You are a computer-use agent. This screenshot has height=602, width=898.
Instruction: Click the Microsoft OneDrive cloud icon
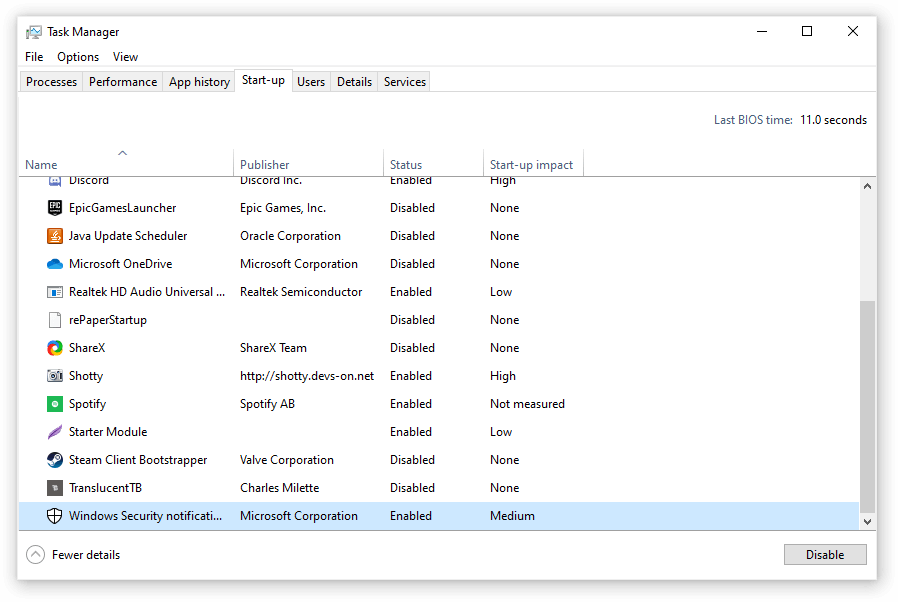tap(54, 264)
